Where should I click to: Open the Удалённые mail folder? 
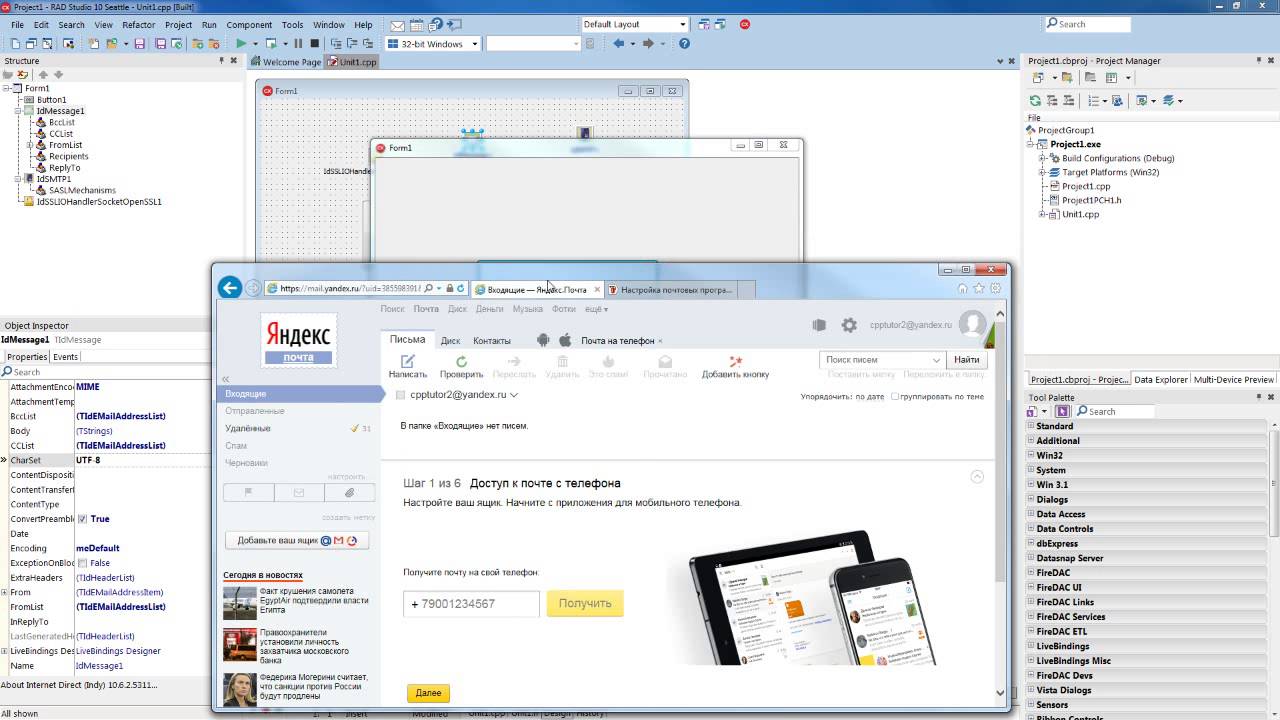[x=248, y=429]
